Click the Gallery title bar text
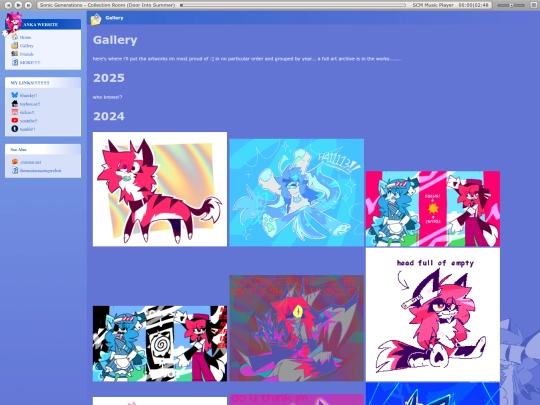 114,18
